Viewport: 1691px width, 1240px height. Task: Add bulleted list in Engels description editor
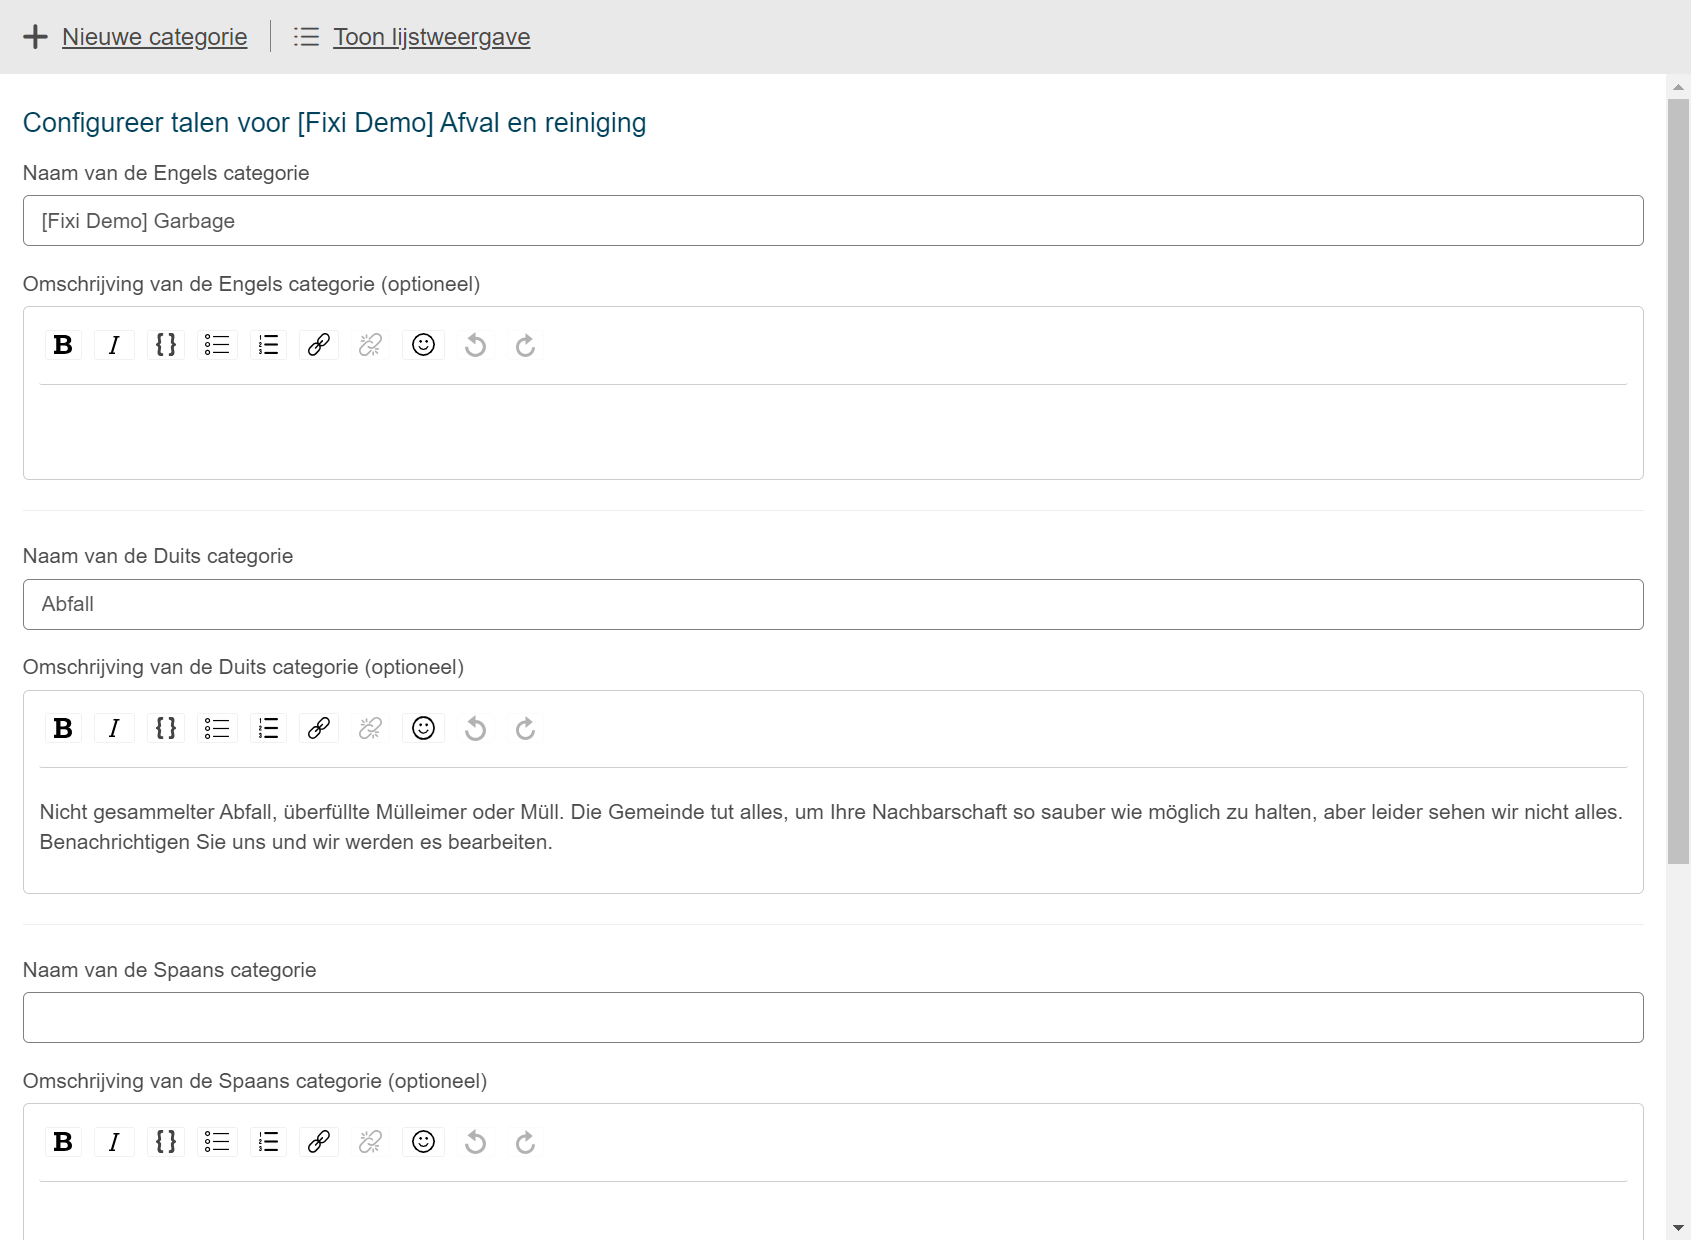point(217,345)
